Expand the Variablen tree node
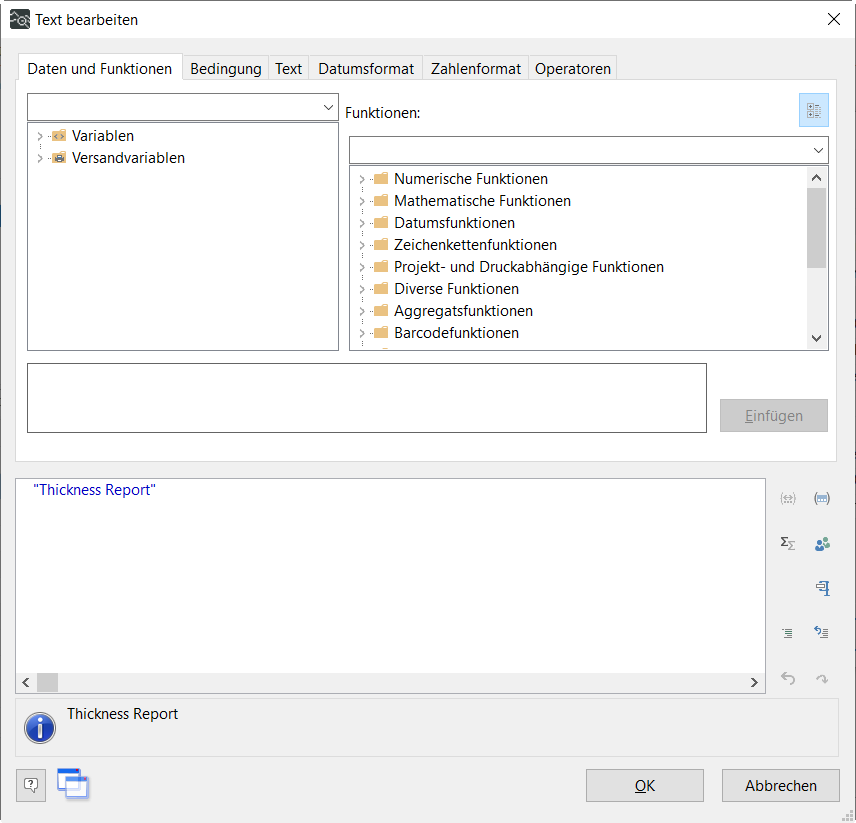 [x=40, y=136]
